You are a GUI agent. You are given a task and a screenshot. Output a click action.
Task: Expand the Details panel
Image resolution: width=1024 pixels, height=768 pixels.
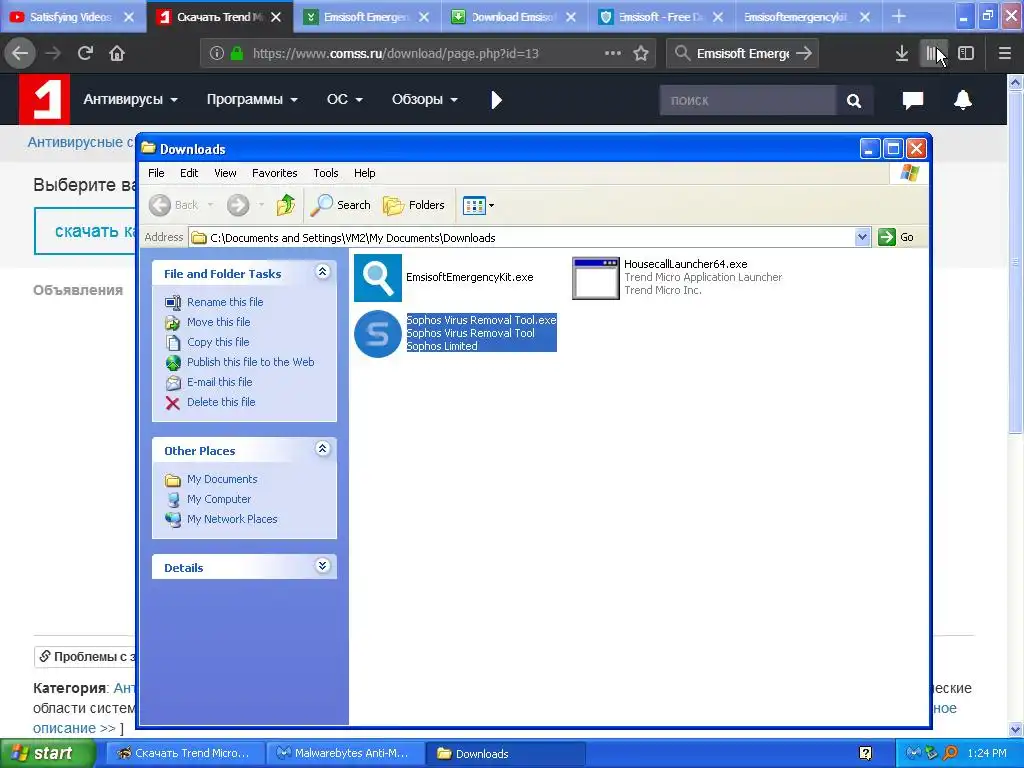click(x=323, y=566)
